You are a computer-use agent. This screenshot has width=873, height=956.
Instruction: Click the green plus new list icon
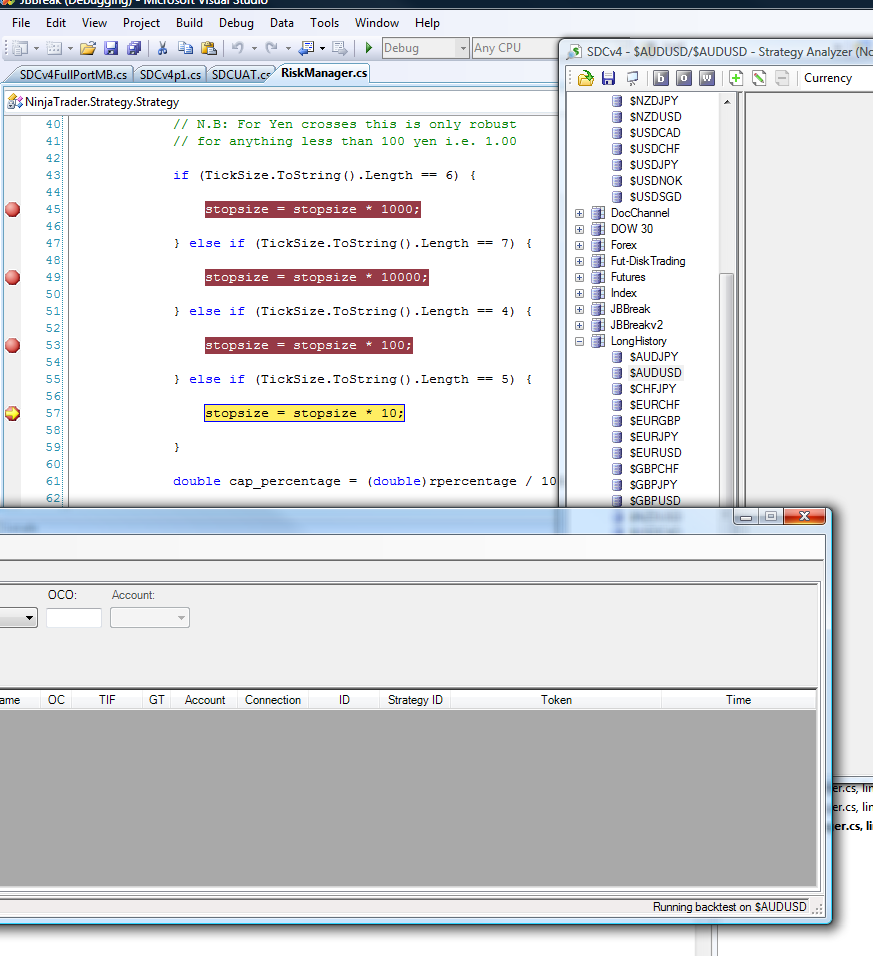736,78
